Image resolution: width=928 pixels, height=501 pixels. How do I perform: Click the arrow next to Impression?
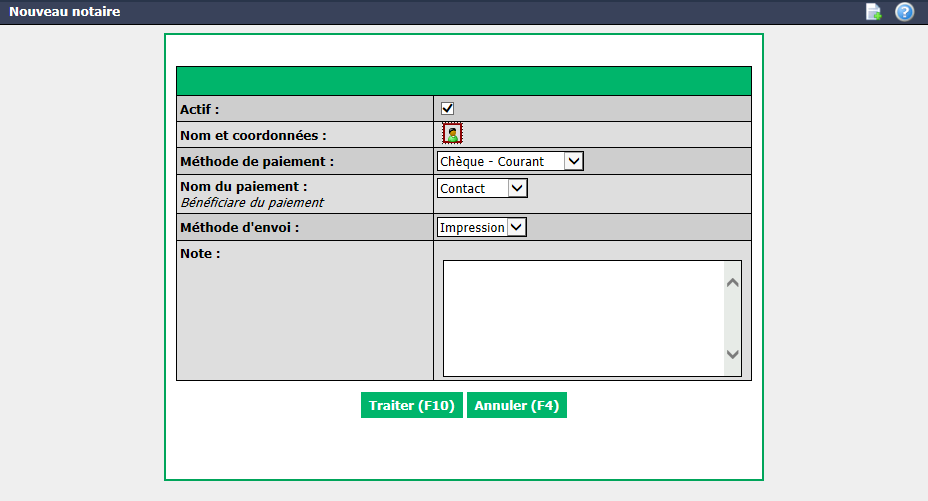(x=516, y=227)
